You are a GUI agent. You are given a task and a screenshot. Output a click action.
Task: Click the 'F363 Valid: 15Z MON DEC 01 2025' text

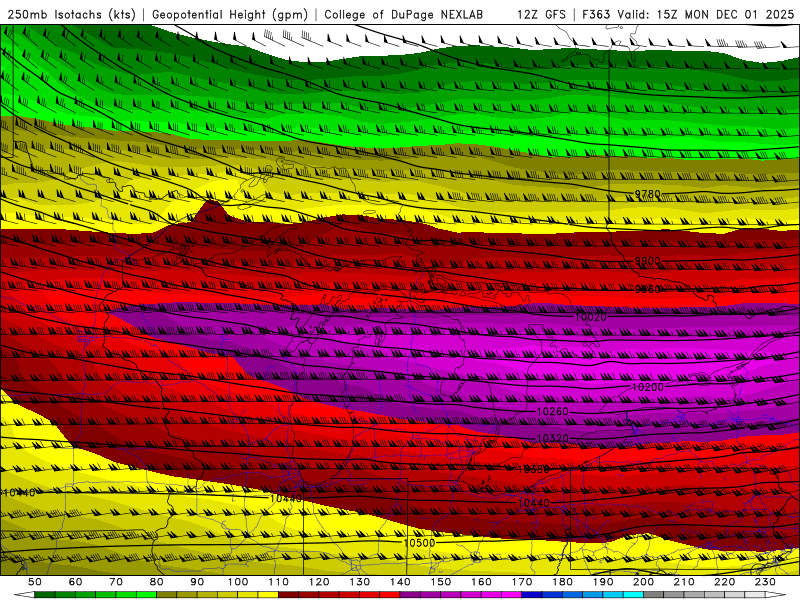point(688,14)
